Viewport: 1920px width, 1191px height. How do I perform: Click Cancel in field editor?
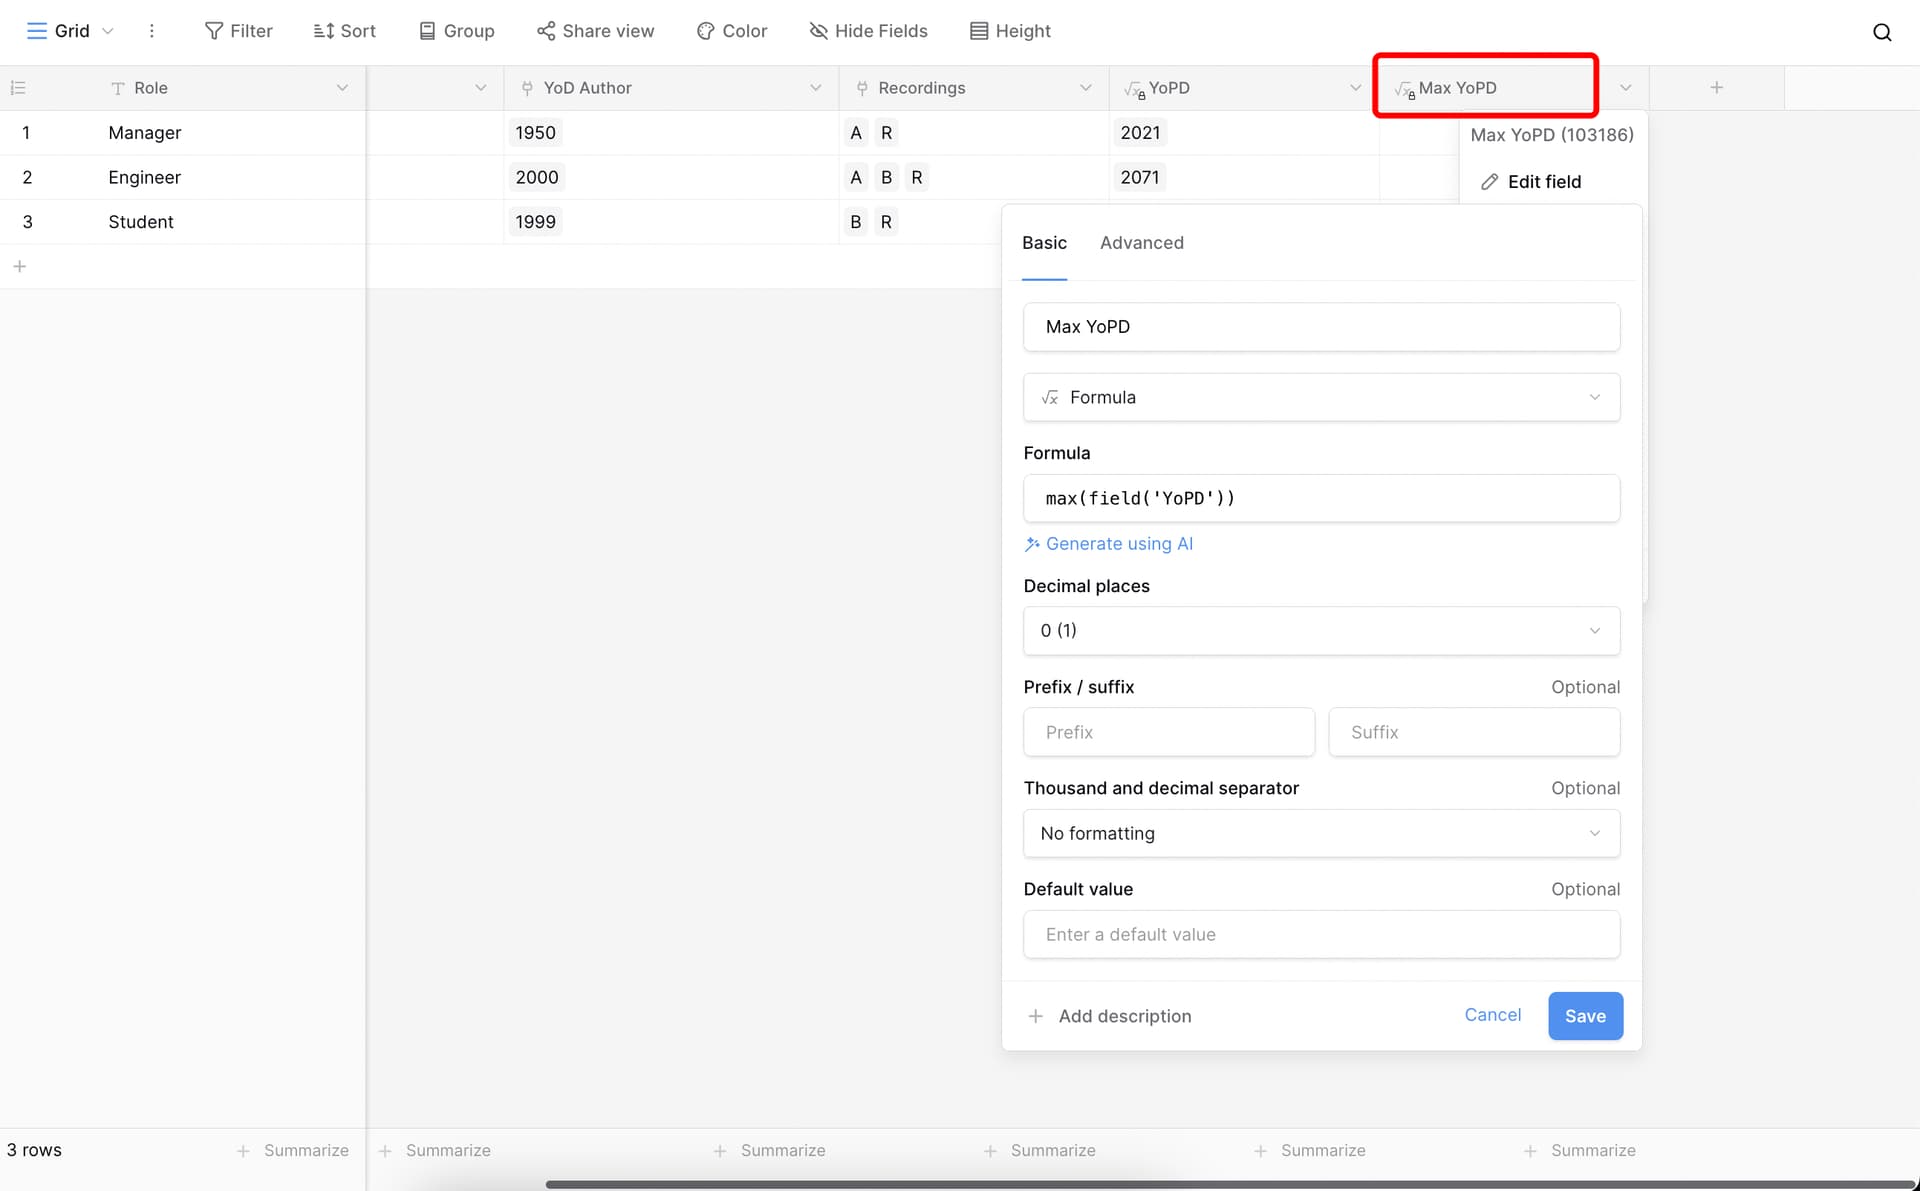click(1492, 1015)
